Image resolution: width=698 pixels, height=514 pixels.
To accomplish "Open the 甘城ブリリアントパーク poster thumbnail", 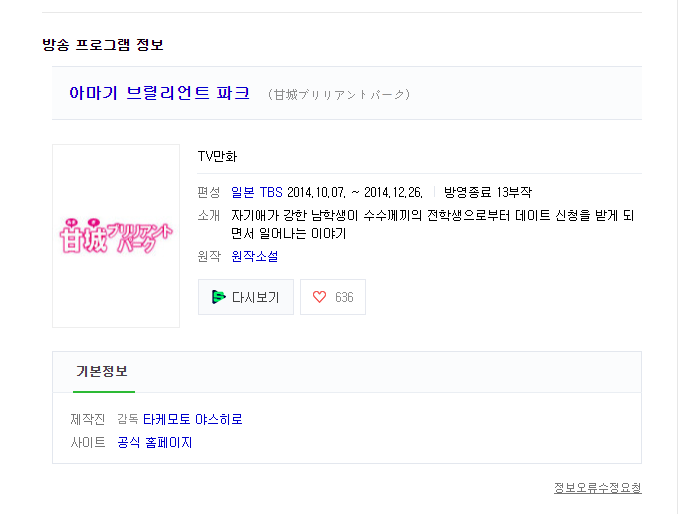I will 116,236.
